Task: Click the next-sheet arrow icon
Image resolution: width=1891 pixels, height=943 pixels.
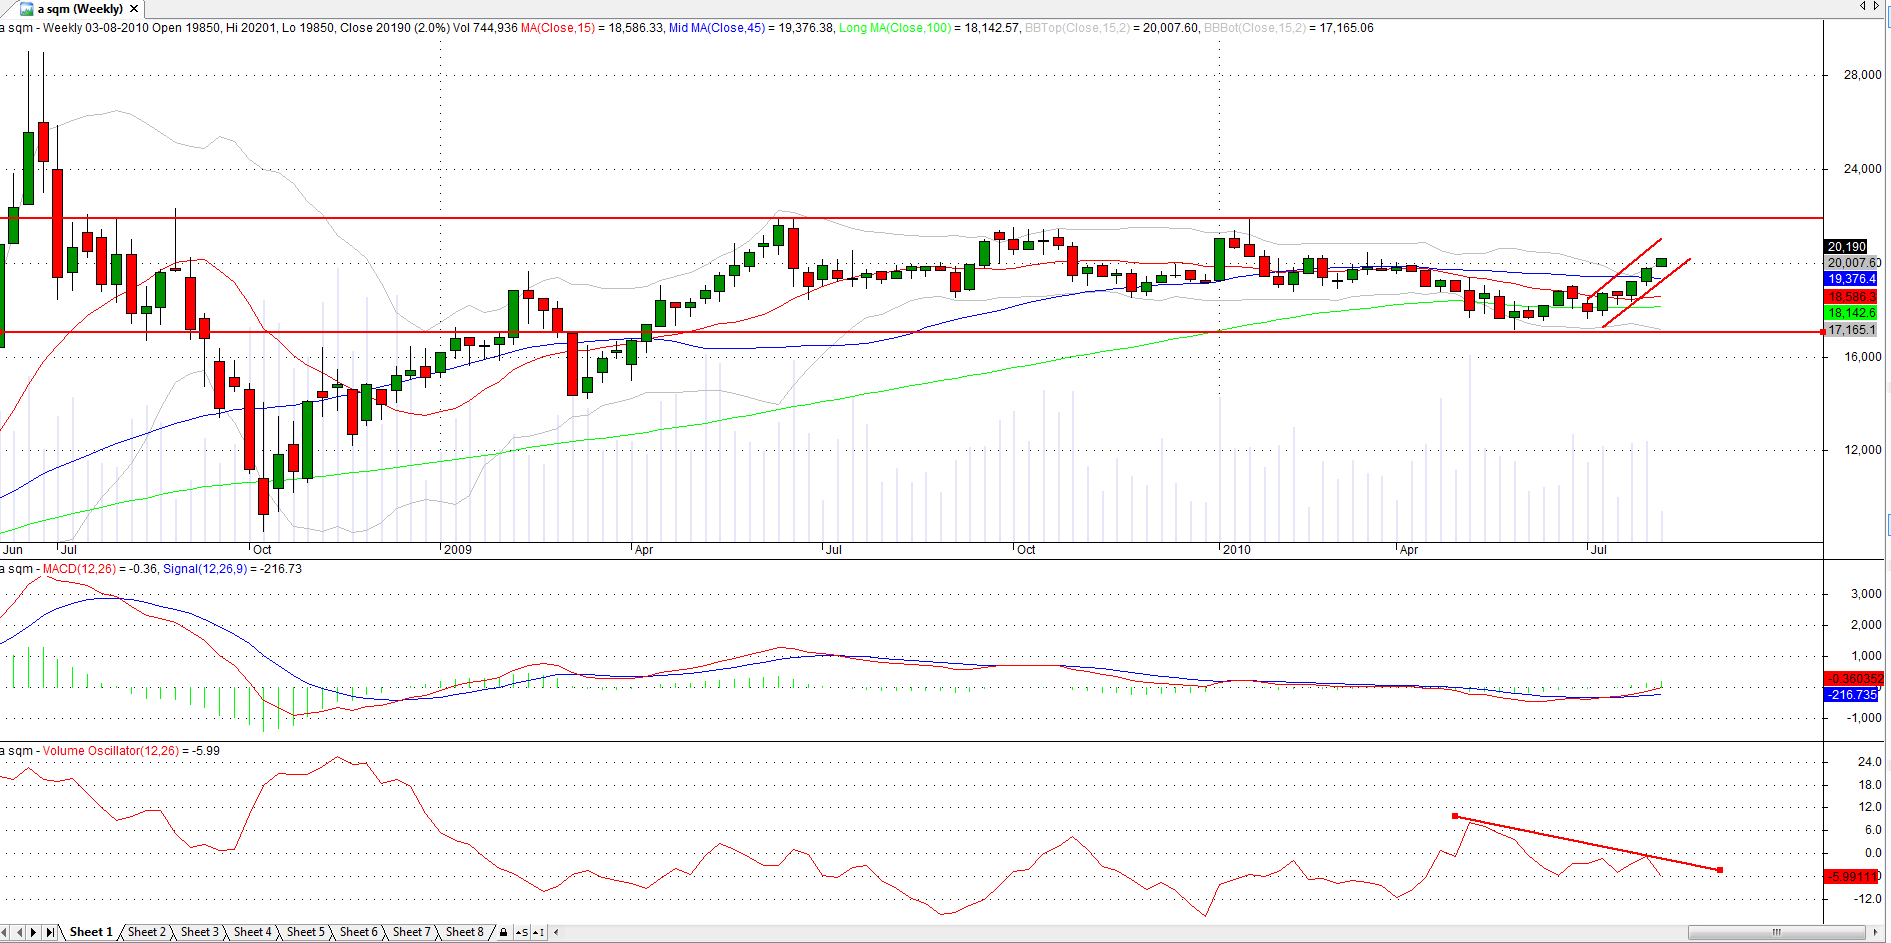Action: [33, 931]
